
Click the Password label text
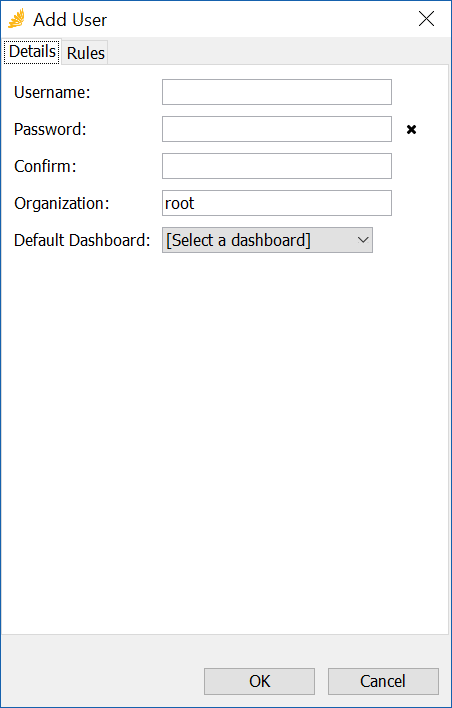coord(50,130)
